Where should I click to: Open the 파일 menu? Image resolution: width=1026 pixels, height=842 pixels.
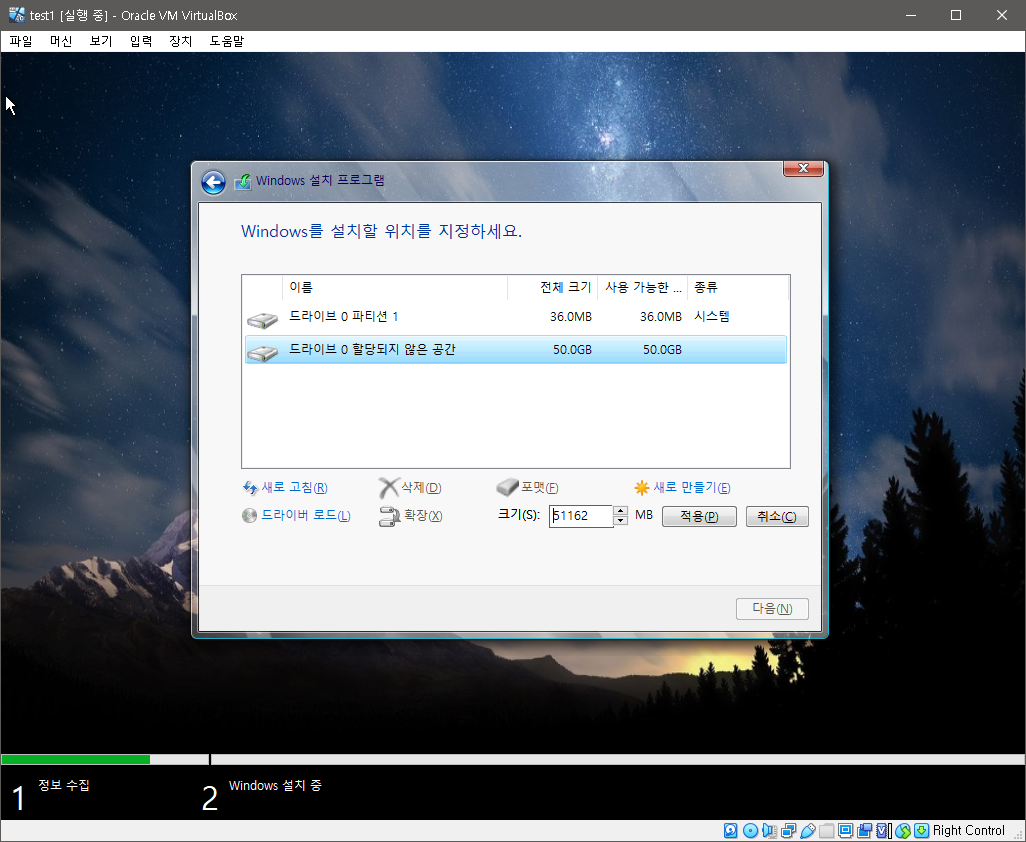tap(21, 41)
